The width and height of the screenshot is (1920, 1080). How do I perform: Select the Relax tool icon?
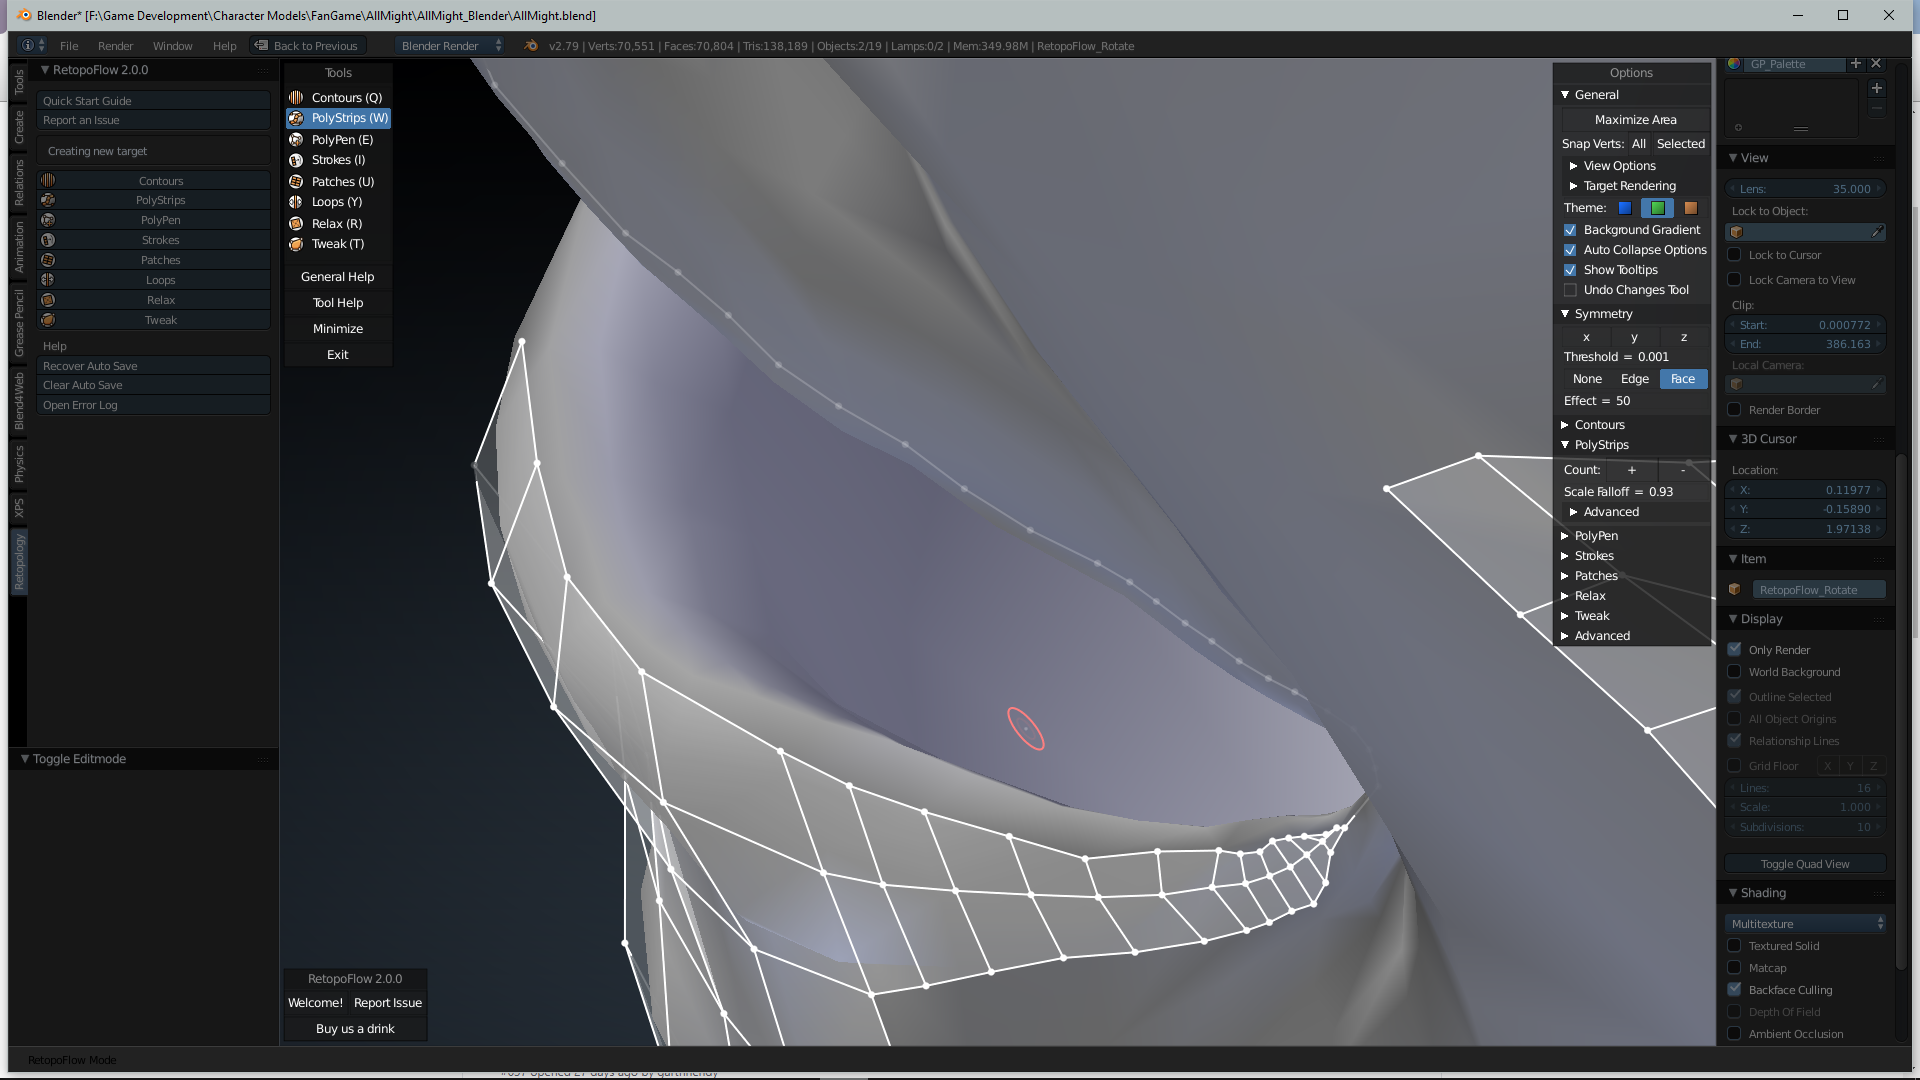(296, 223)
